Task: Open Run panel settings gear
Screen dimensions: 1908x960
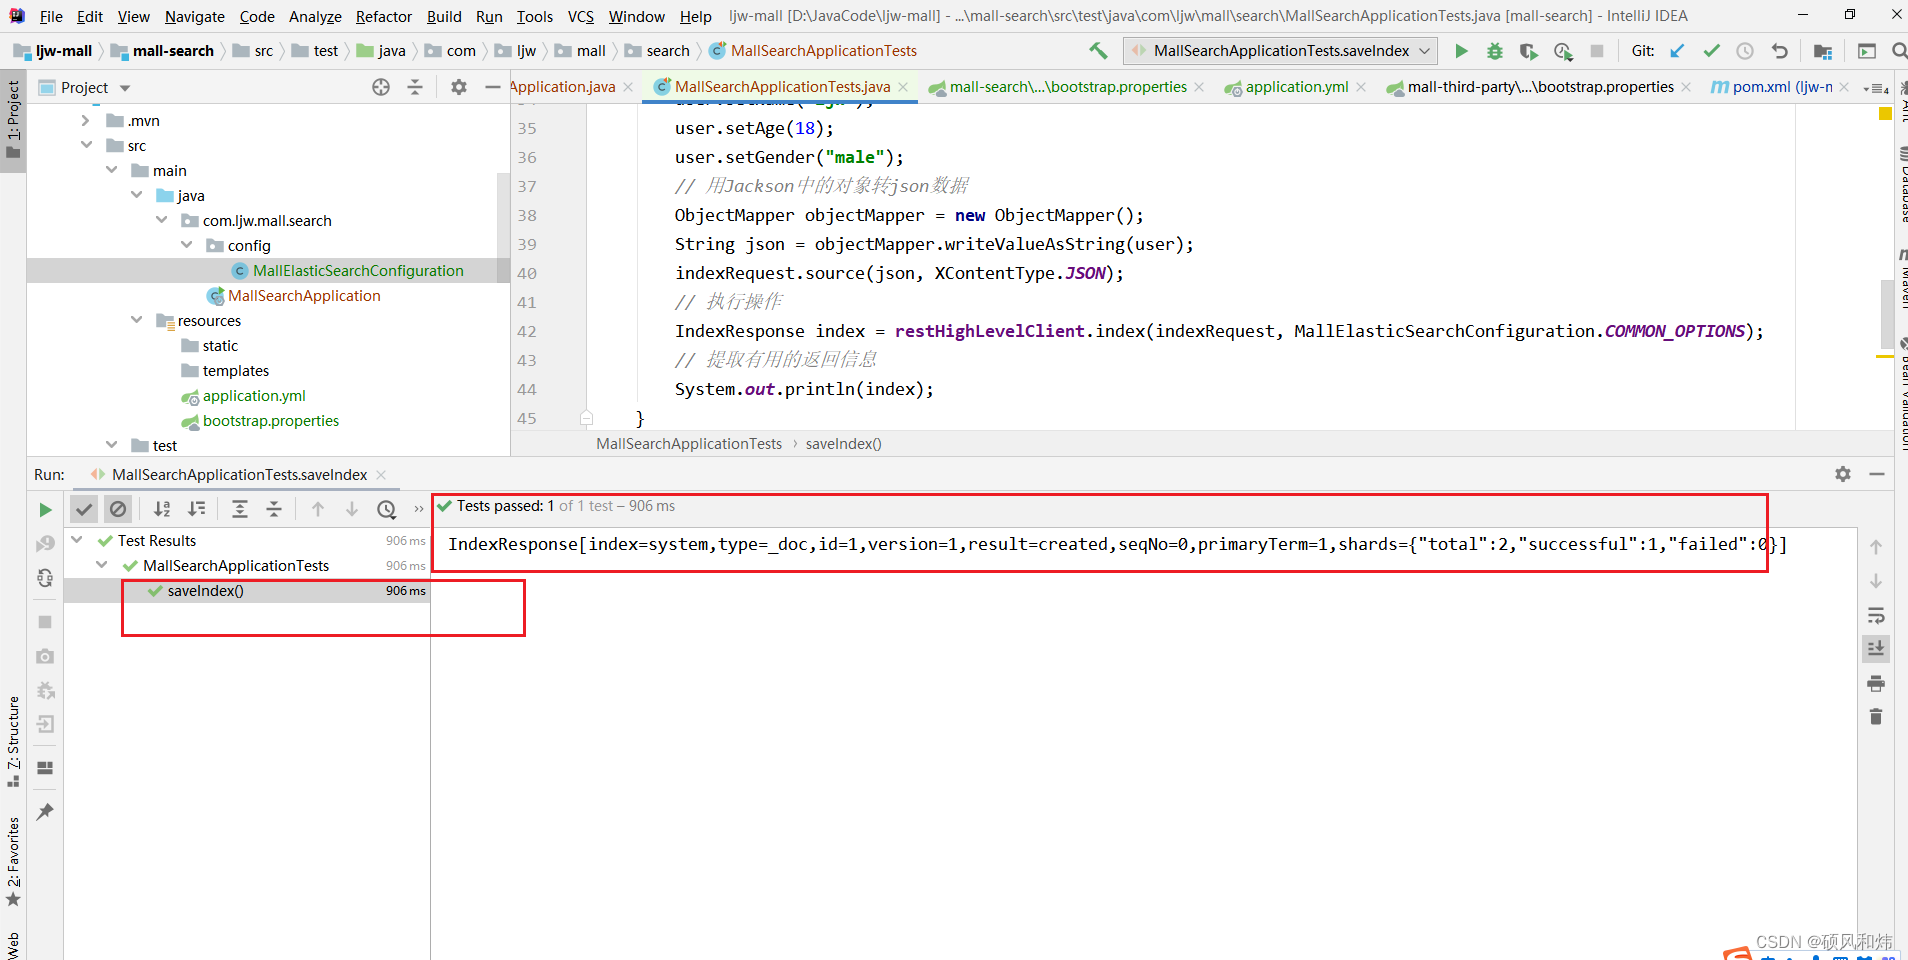Action: (x=1843, y=474)
